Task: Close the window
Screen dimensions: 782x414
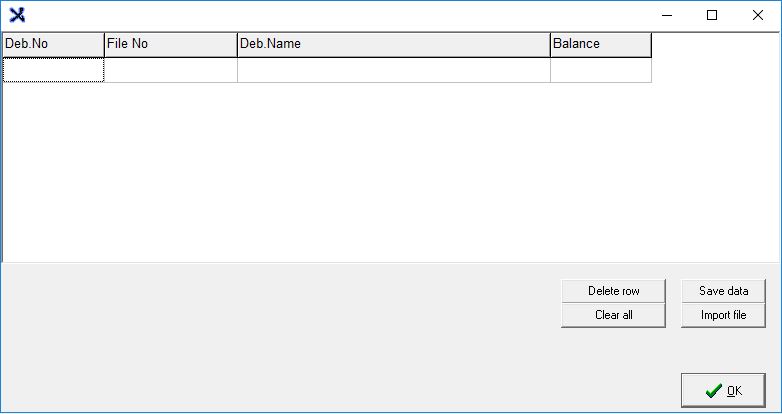Action: (758, 15)
